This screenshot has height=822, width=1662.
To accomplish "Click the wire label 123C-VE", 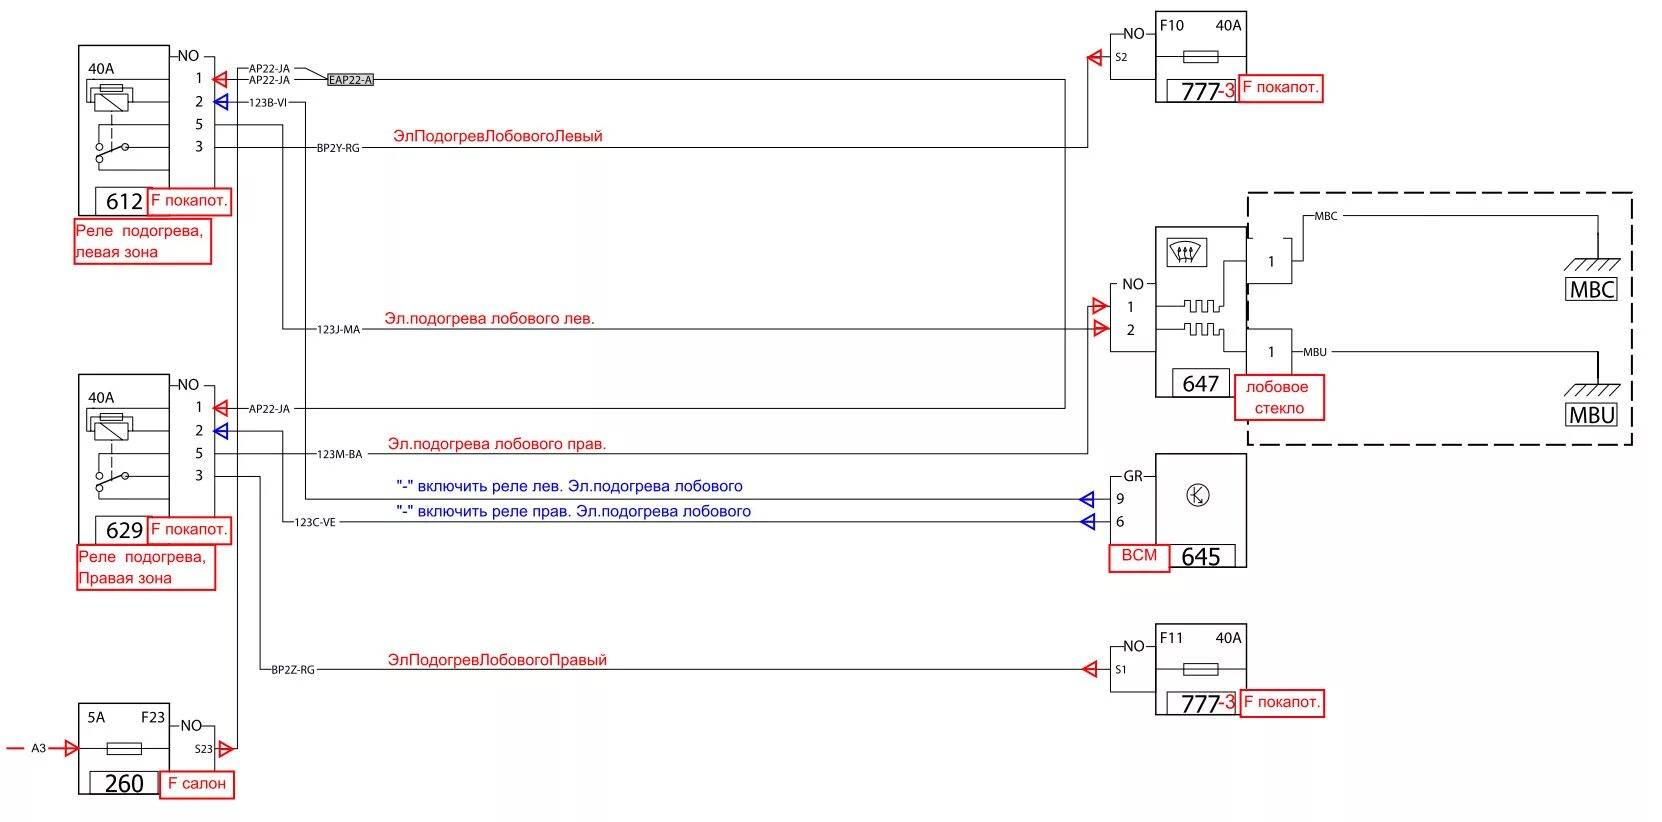I will pyautogui.click(x=315, y=523).
